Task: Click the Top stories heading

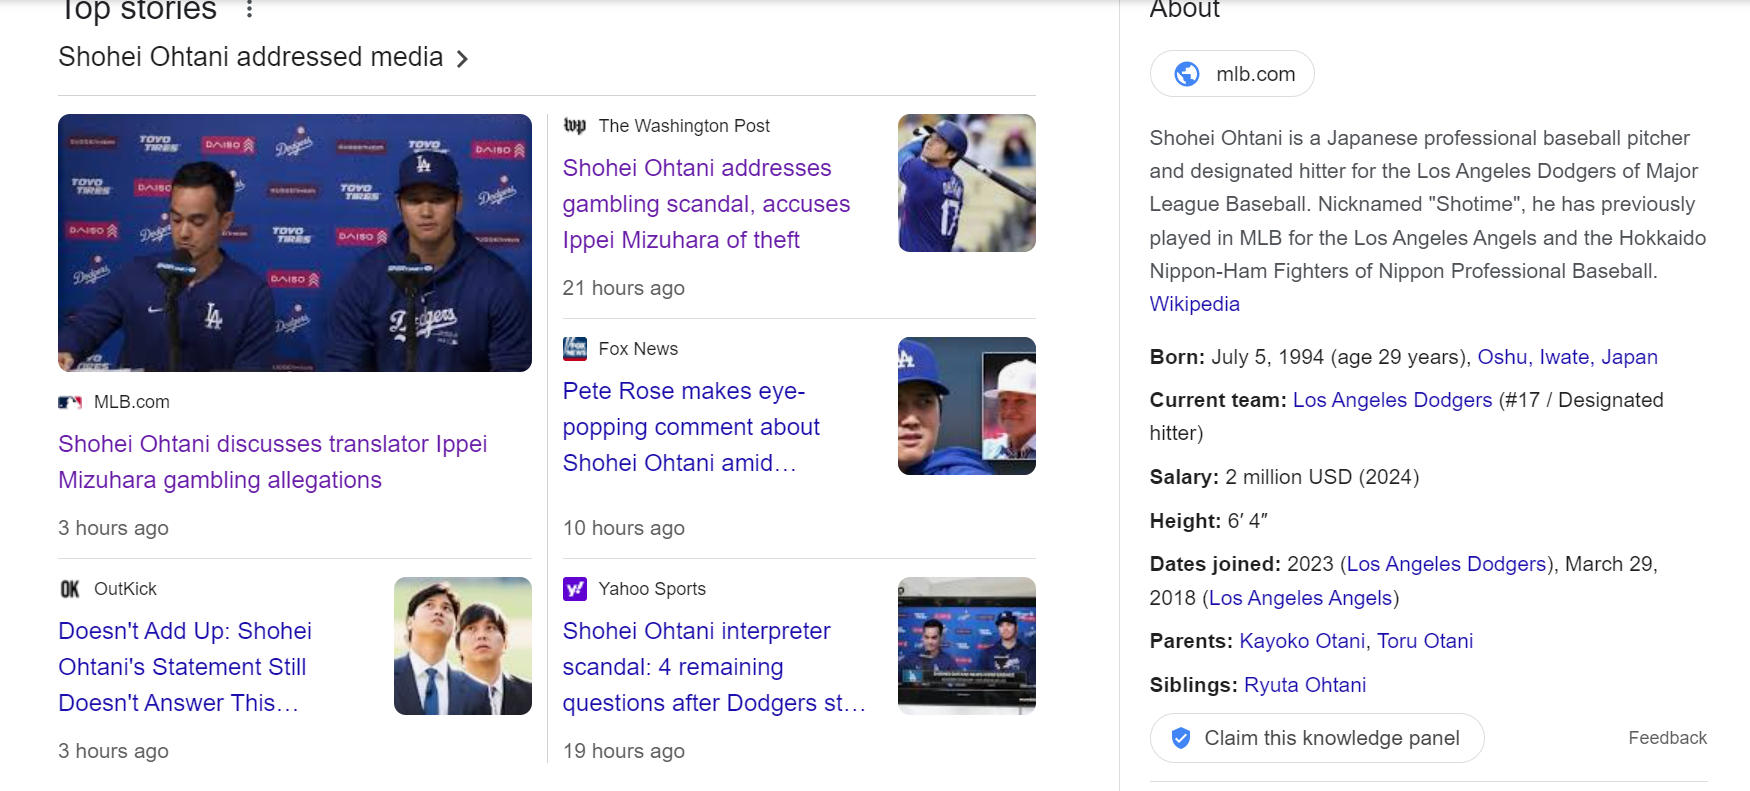Action: coord(138,11)
